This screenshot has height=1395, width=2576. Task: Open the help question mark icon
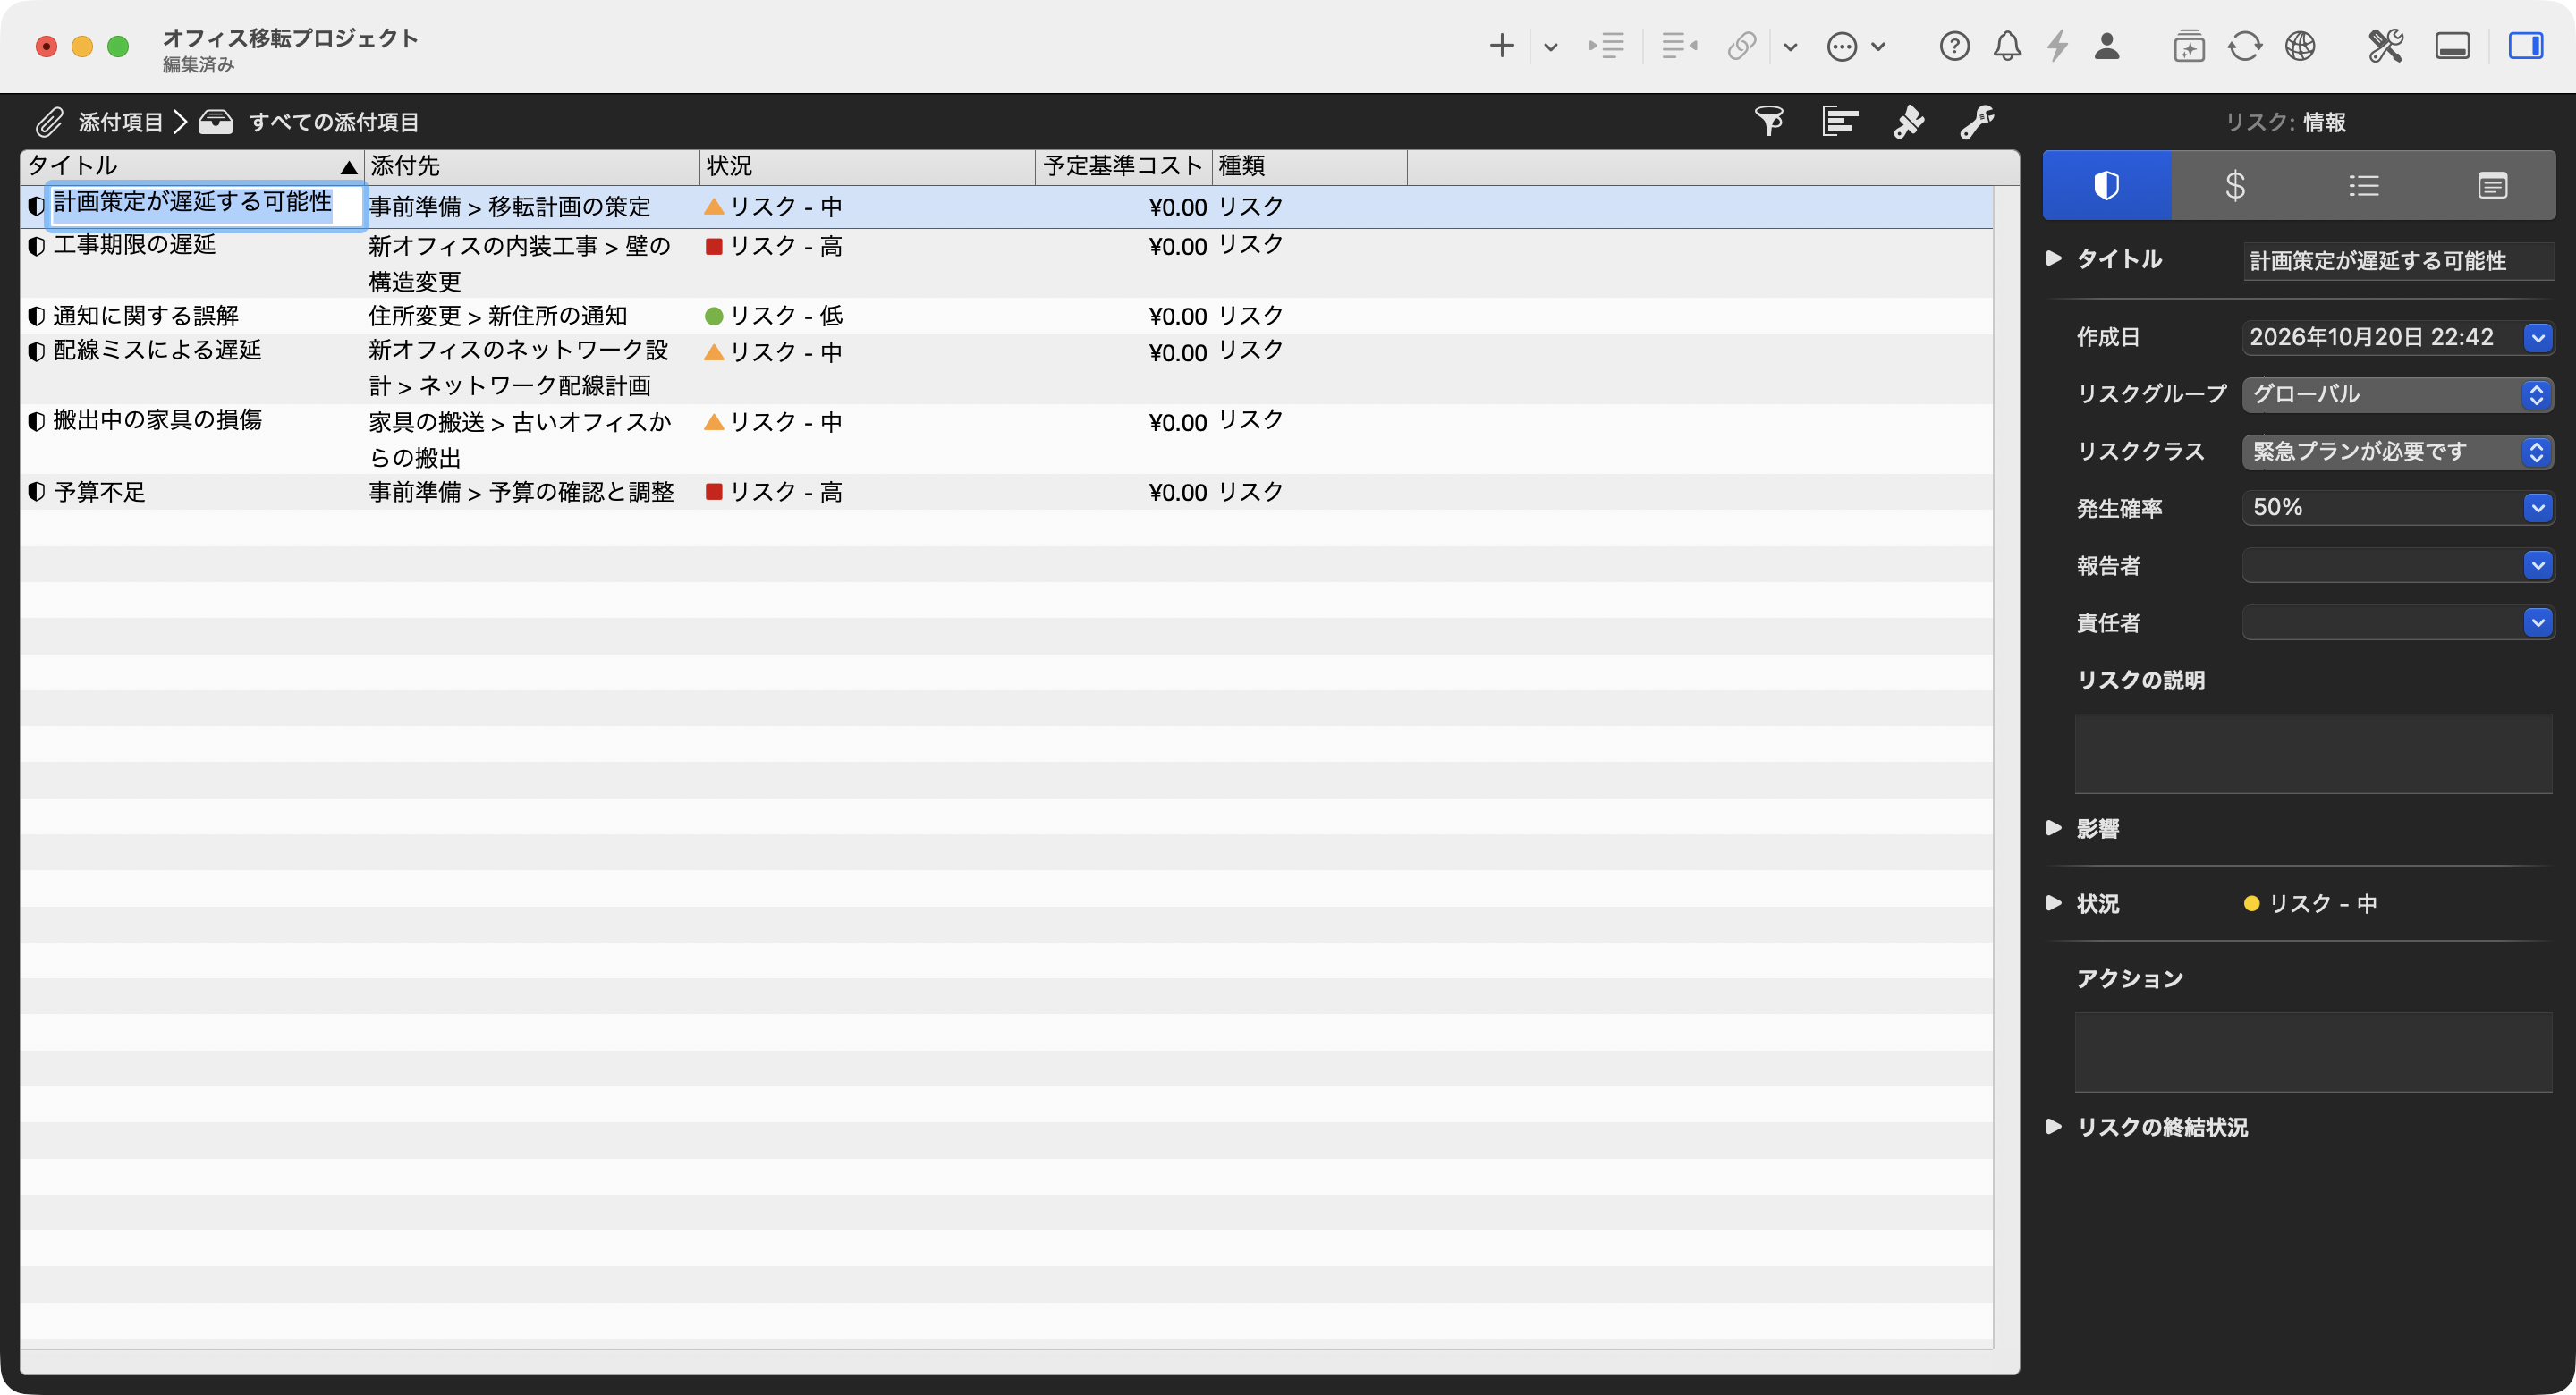point(1954,46)
